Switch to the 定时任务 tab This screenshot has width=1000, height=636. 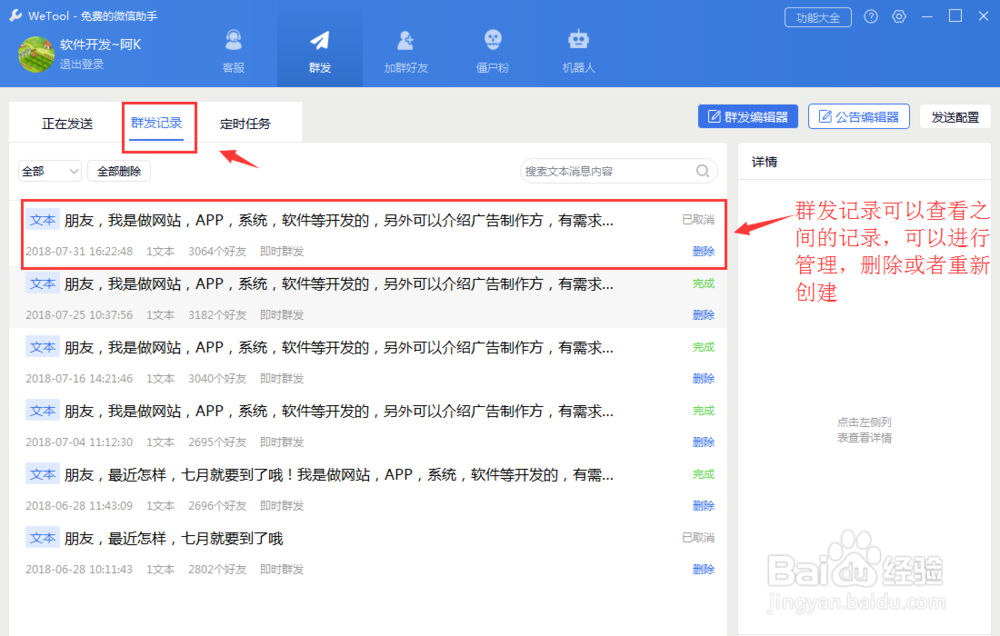tap(246, 124)
